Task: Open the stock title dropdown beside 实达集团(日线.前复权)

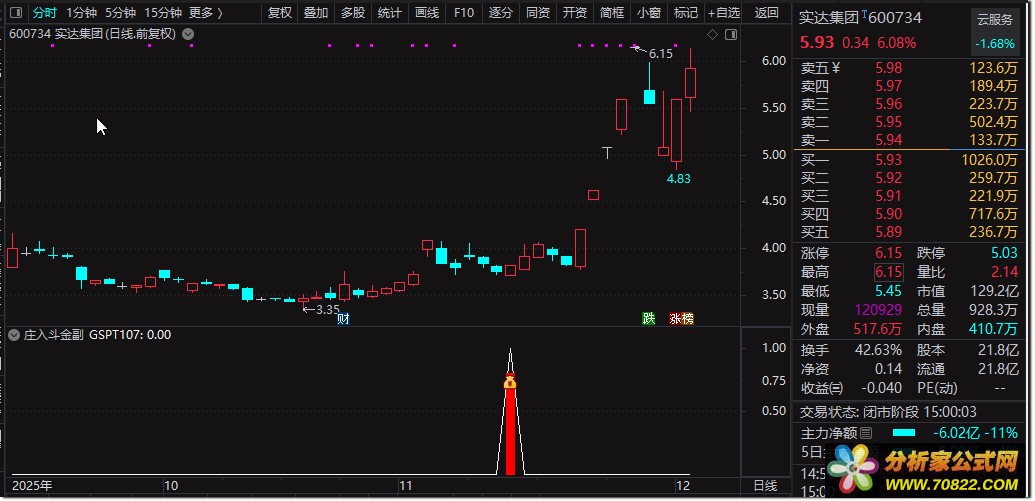Action: [188, 34]
